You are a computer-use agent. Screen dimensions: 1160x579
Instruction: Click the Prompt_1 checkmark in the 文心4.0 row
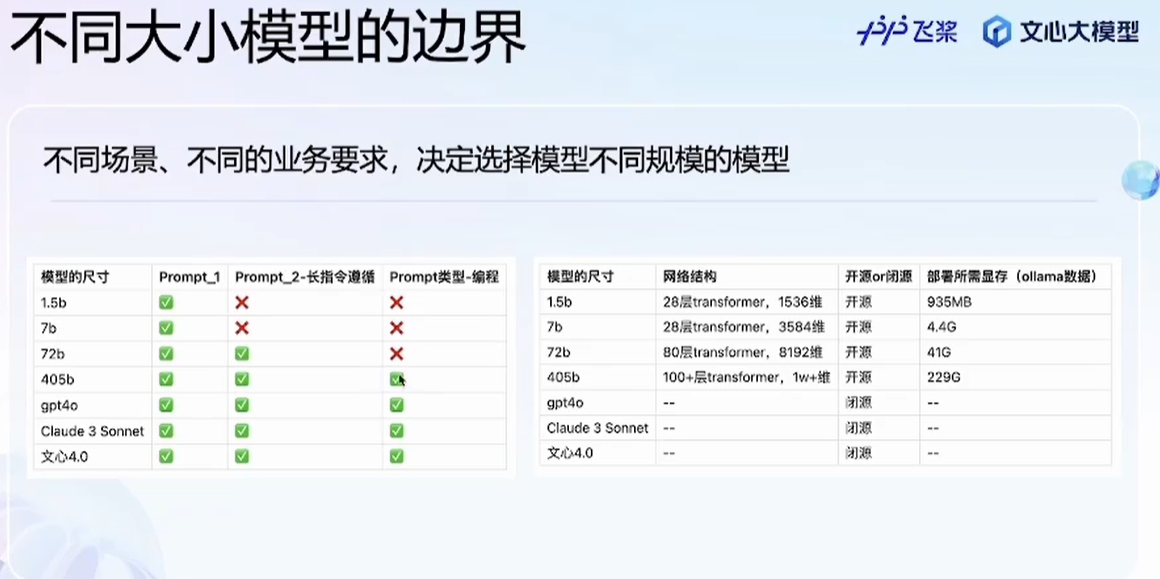(166, 456)
